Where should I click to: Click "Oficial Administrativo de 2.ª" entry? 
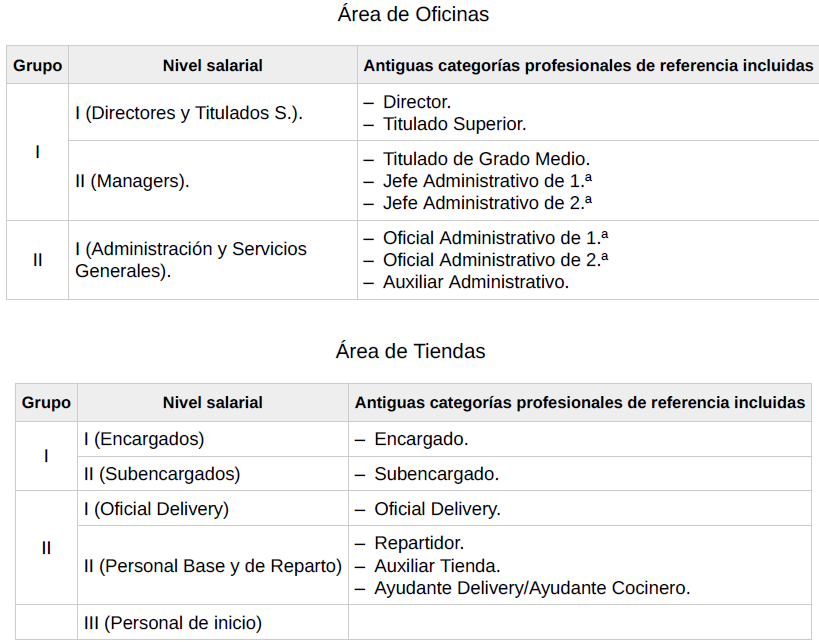click(495, 260)
